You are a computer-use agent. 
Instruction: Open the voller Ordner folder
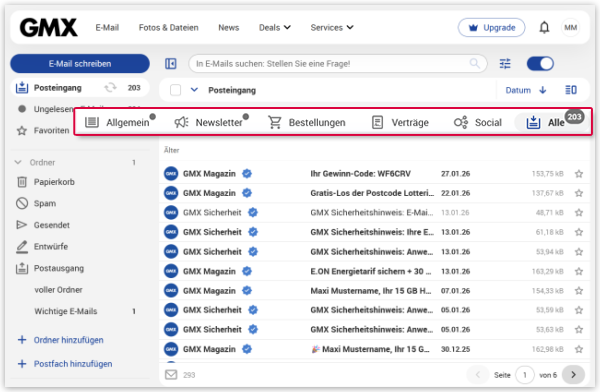click(x=58, y=290)
